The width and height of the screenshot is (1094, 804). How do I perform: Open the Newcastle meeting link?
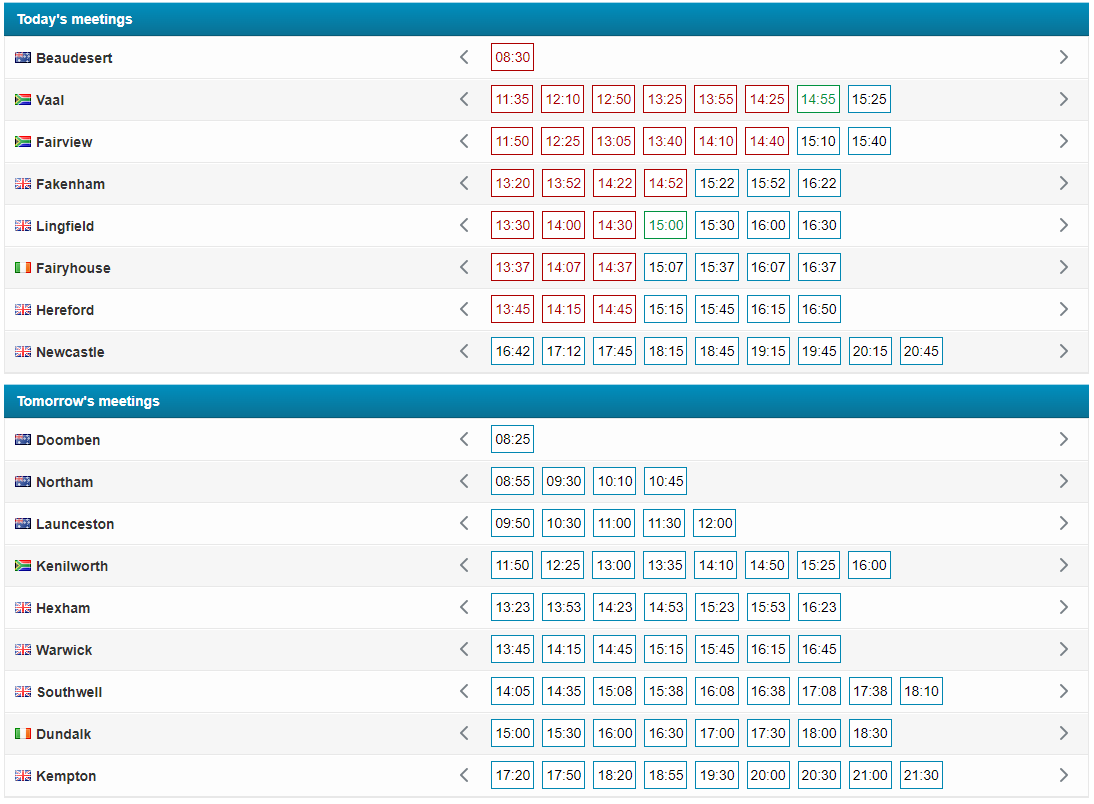(x=70, y=352)
